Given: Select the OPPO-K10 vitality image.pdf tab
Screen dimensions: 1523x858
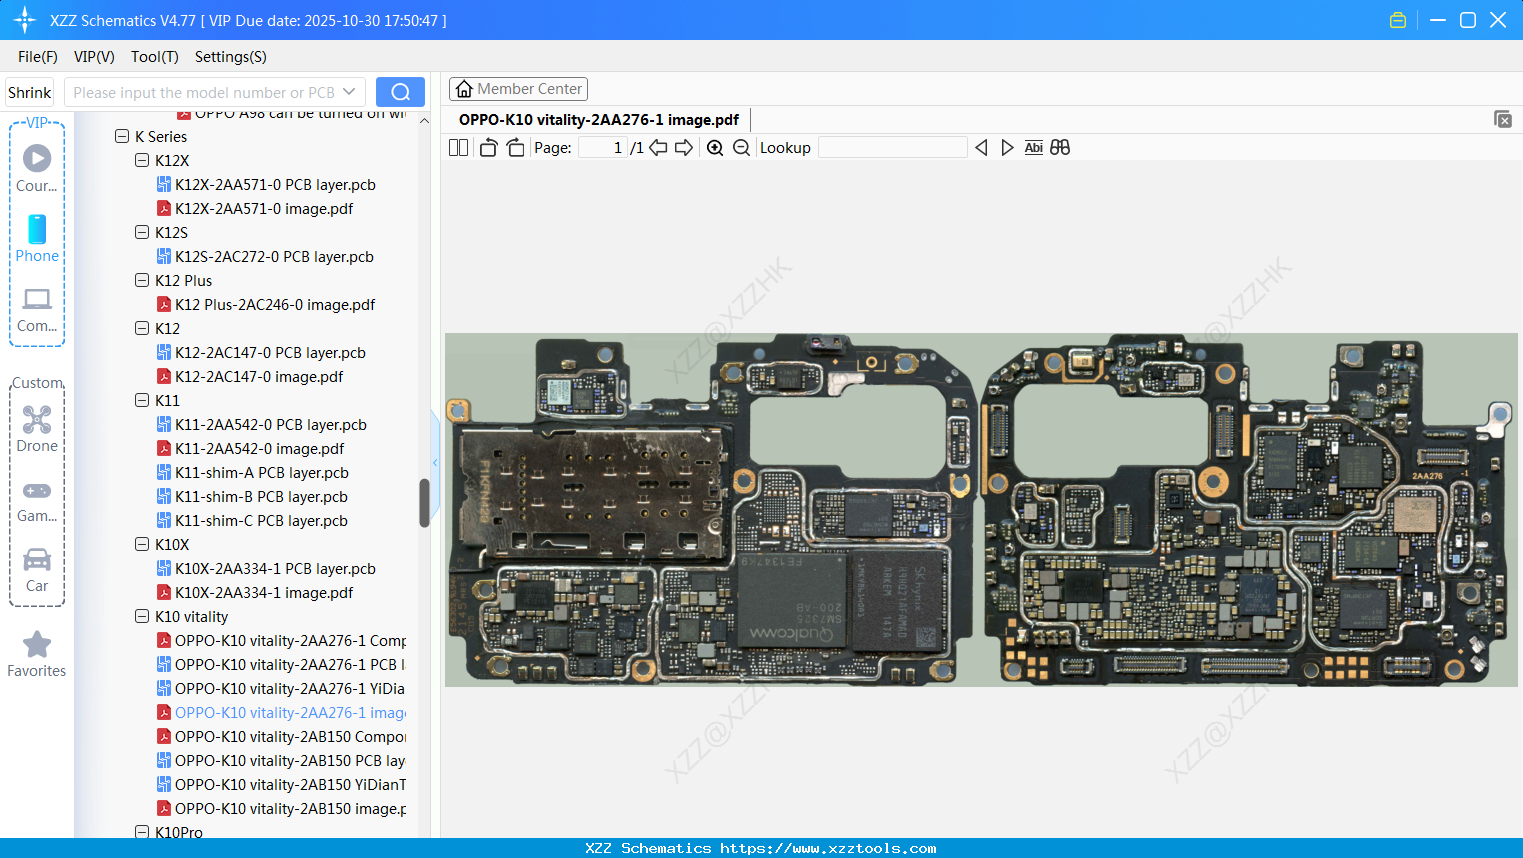Looking at the screenshot, I should click(599, 120).
